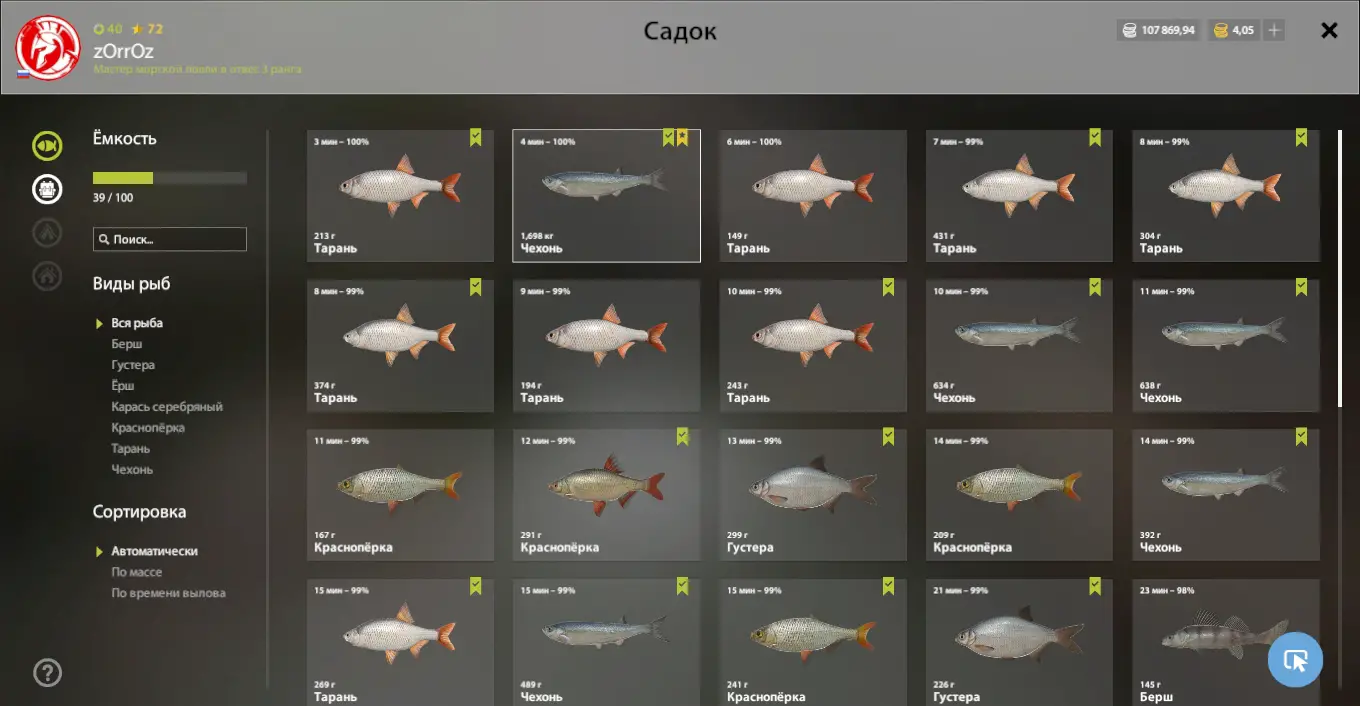This screenshot has height=706, width=1360.
Task: Click the player avatar emblem
Action: pos(48,48)
